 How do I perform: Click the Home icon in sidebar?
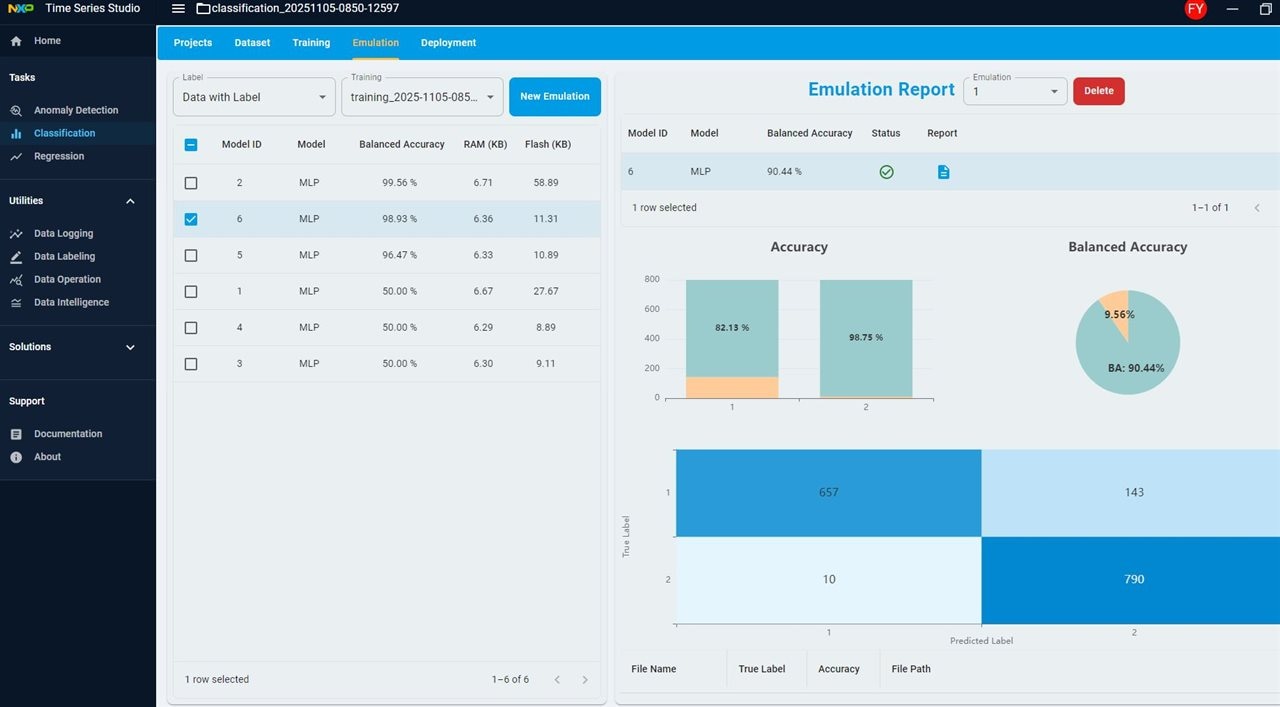pyautogui.click(x=16, y=41)
